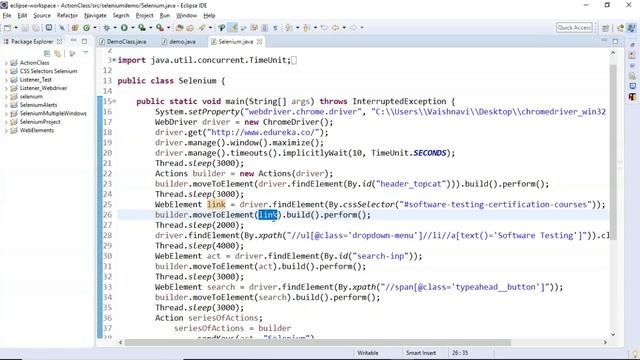
Task: Click the Debug bug icon
Action: (x=107, y=28)
